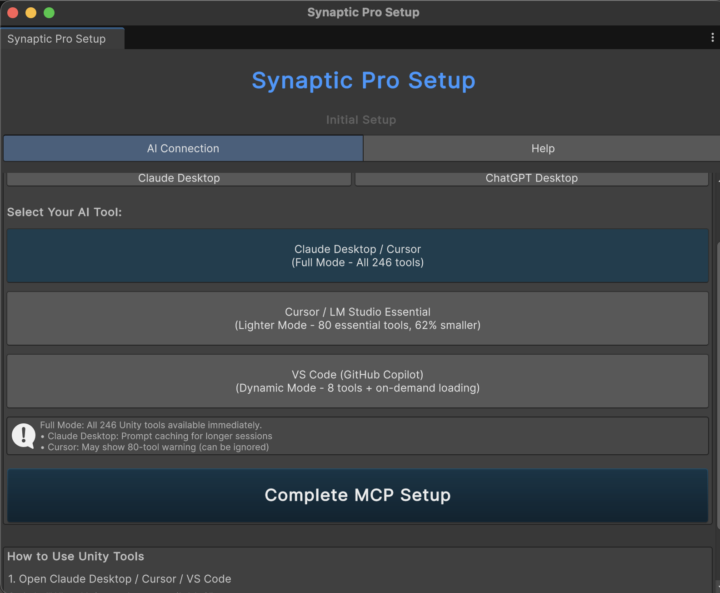The image size is (720, 593).
Task: Open the three-dot window options menu
Action: (712, 38)
